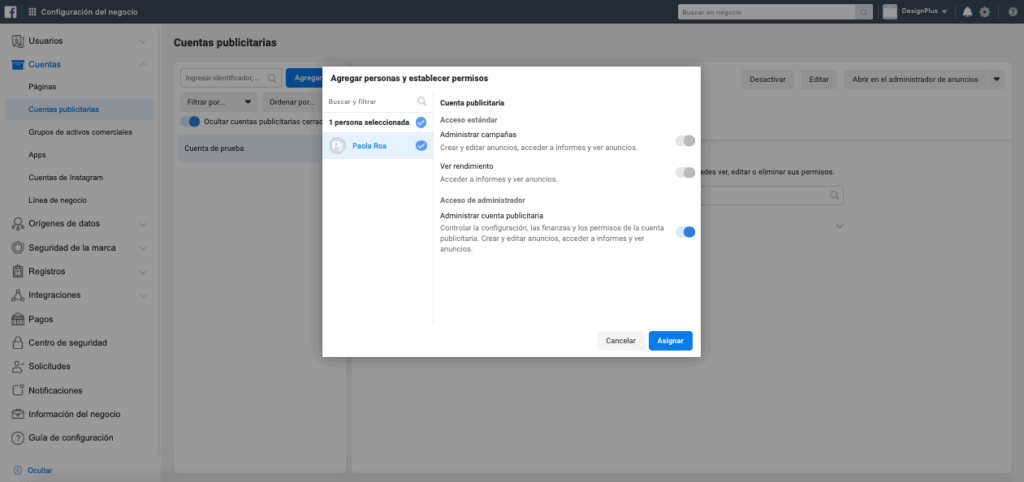Viewport: 1024px width, 482px height.
Task: Open the Ordenar por dropdown
Action: click(x=293, y=102)
